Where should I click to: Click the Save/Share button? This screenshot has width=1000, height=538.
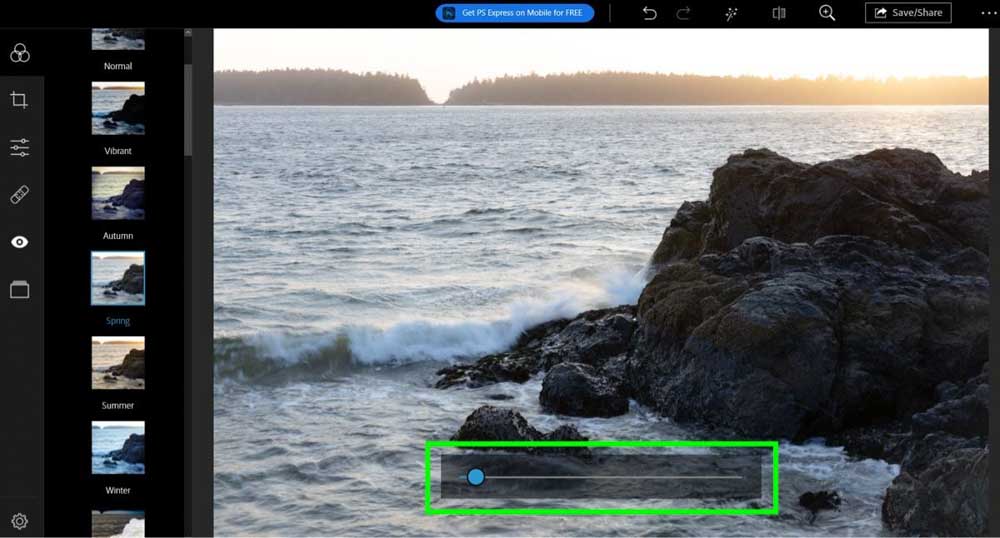[908, 13]
